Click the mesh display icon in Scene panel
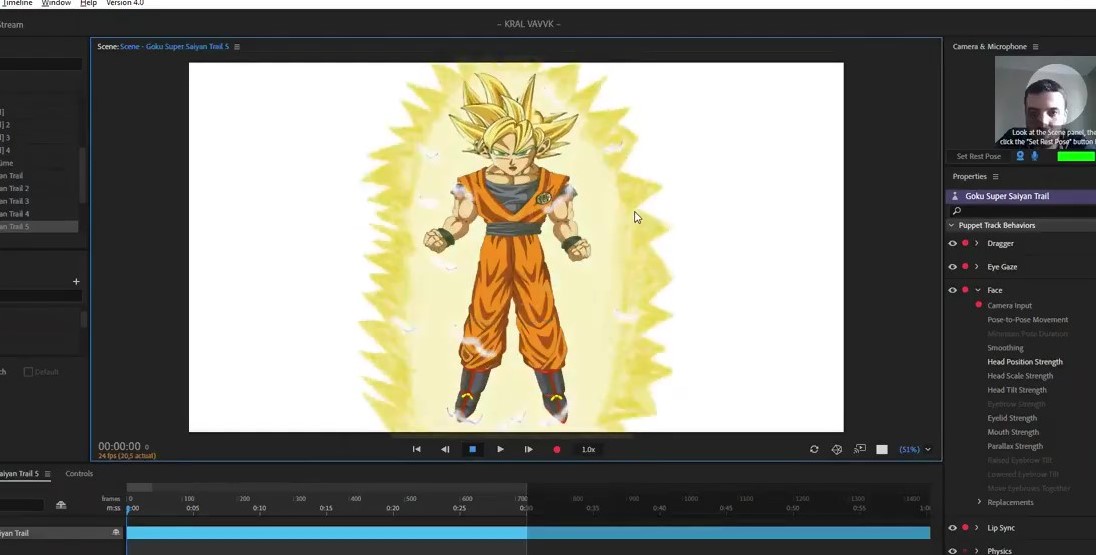The image size is (1096, 555). [x=837, y=449]
